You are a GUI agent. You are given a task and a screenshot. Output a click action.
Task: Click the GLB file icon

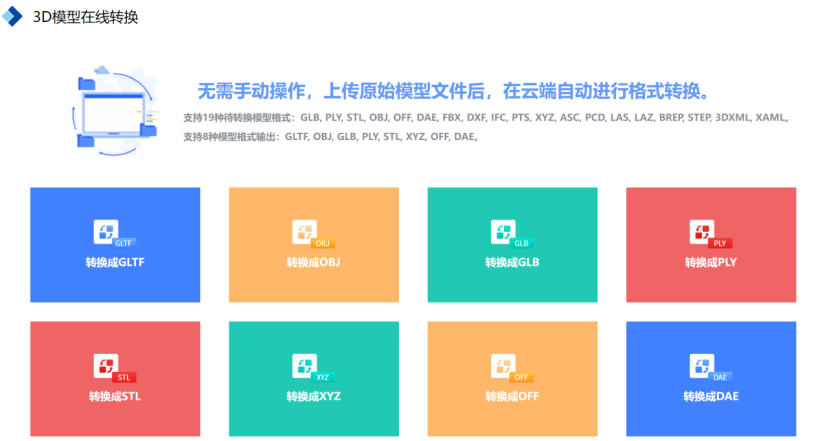click(x=506, y=233)
